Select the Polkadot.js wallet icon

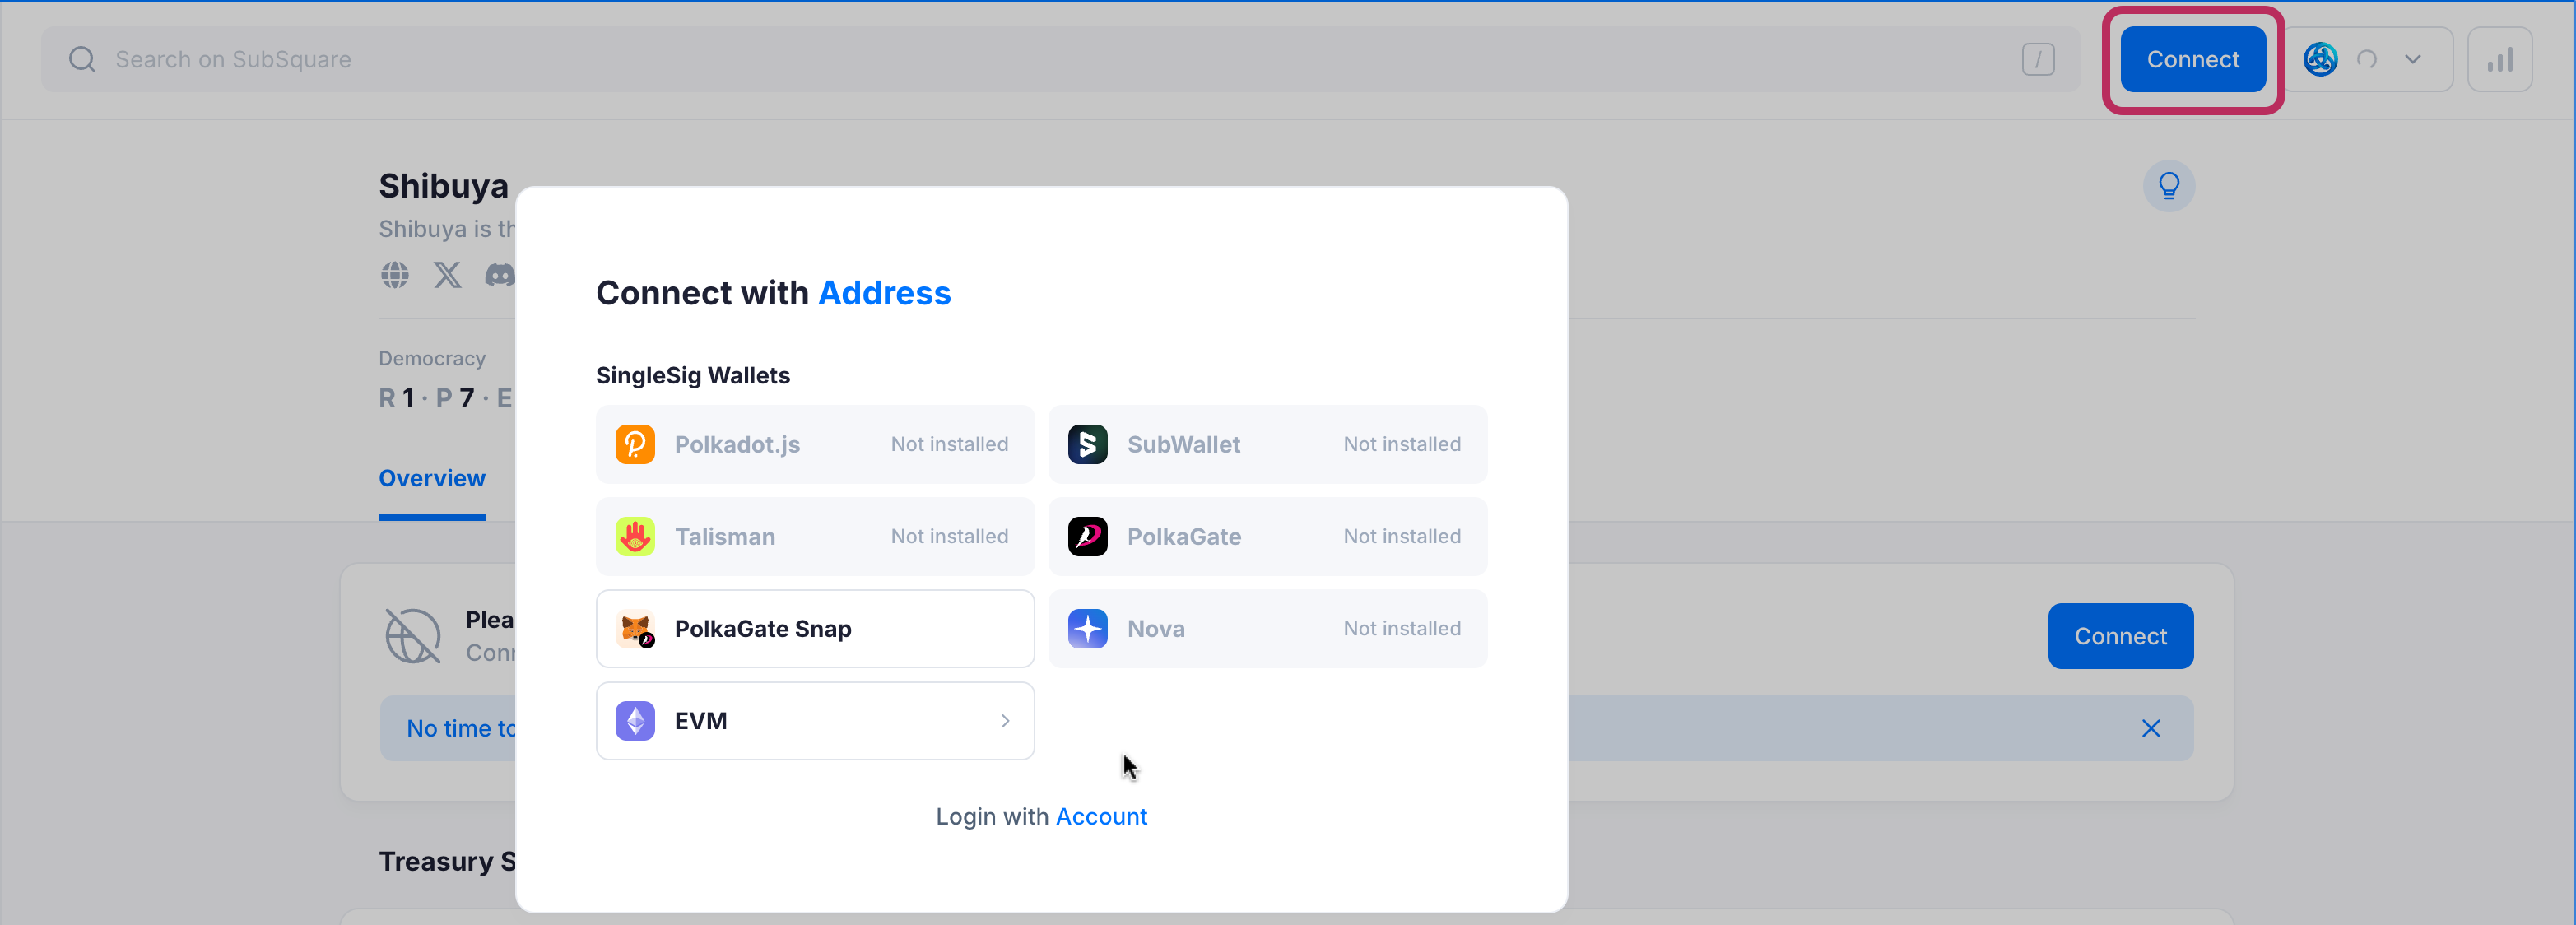(634, 444)
